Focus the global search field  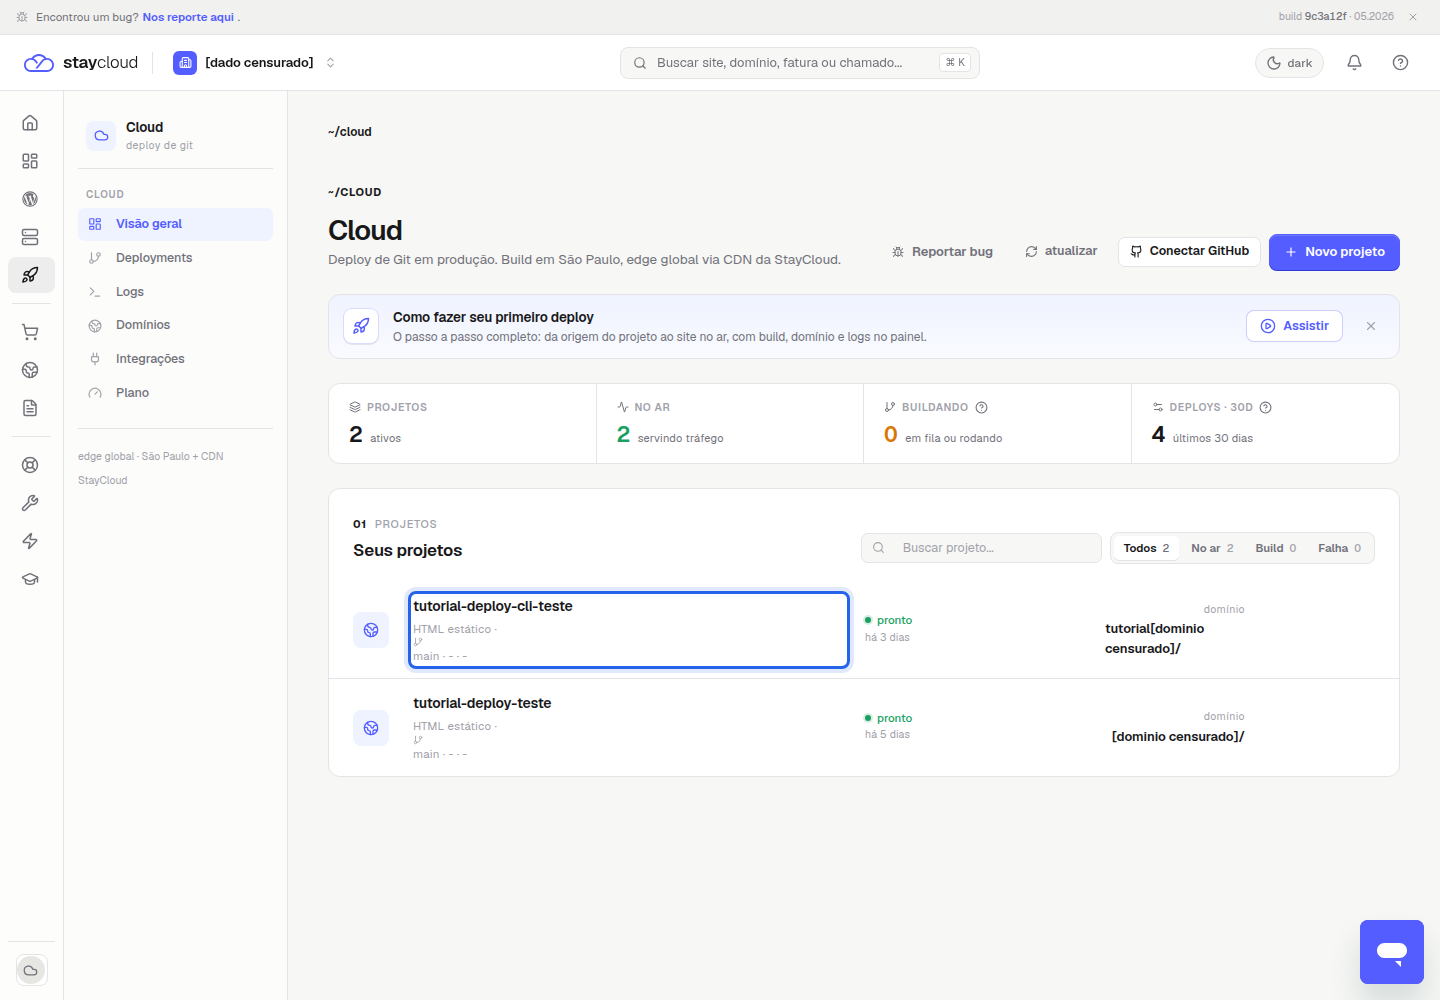coord(799,62)
